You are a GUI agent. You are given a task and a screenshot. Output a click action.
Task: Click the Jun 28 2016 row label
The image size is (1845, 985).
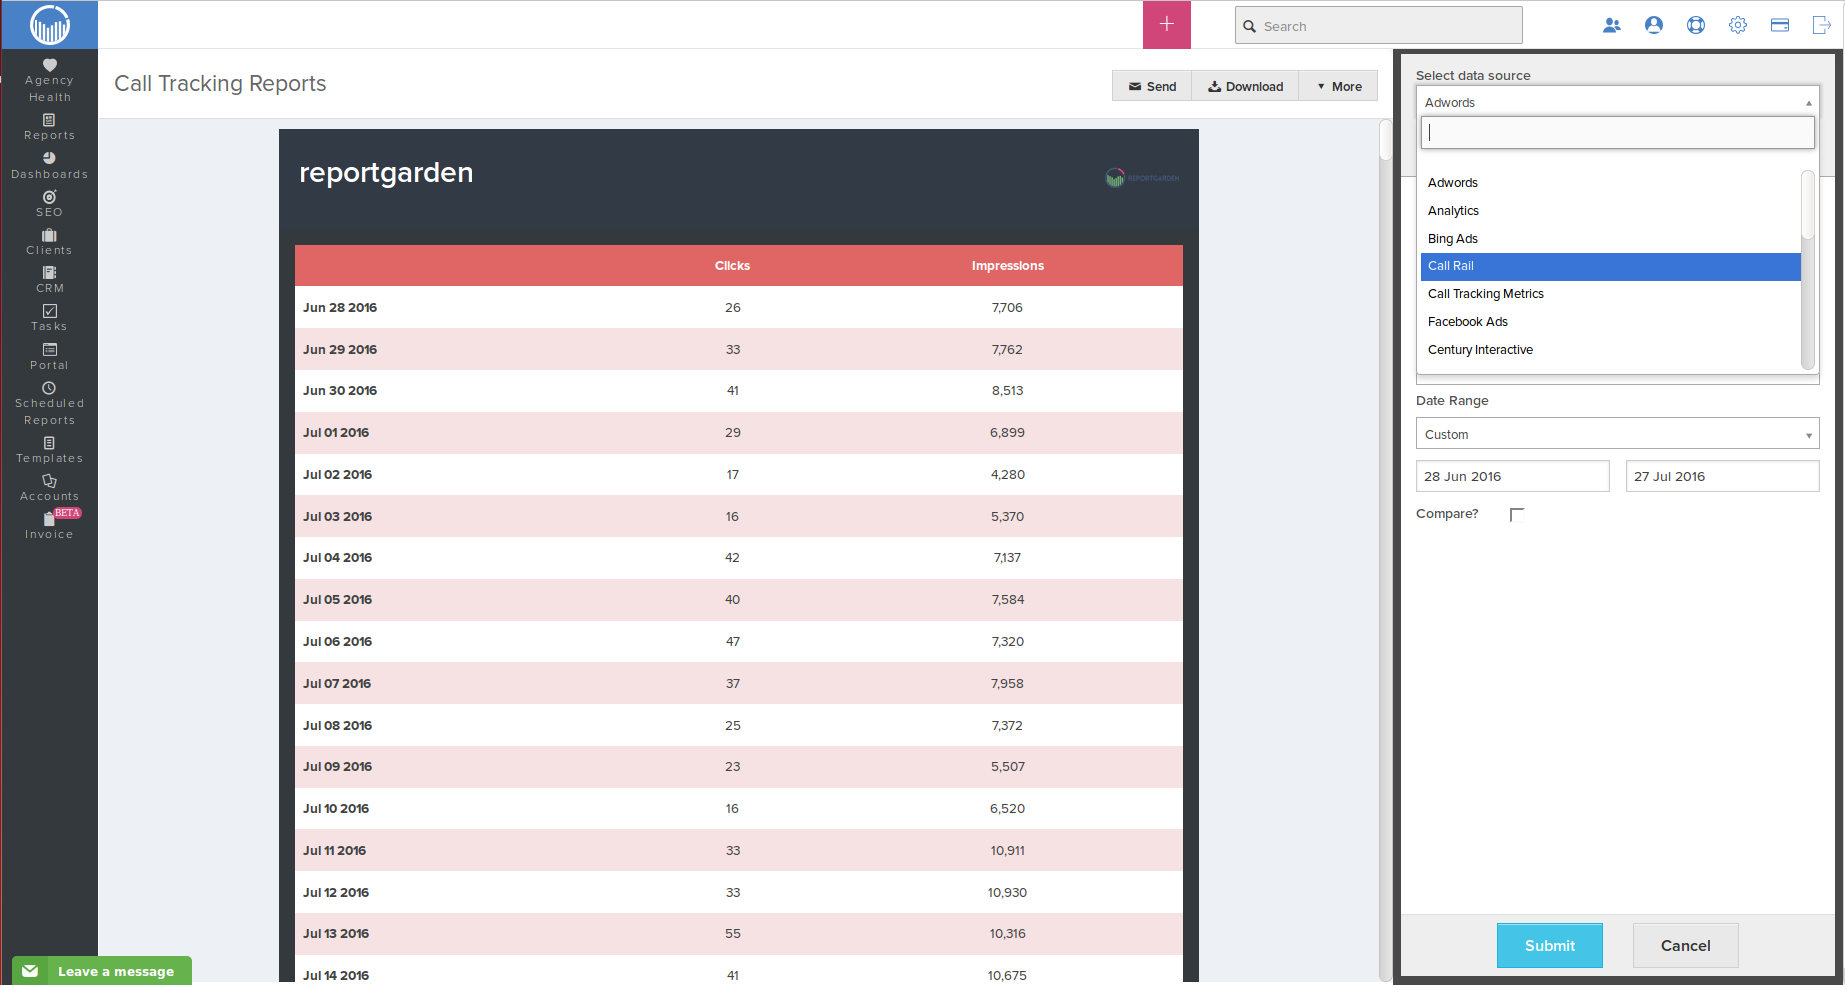[340, 308]
